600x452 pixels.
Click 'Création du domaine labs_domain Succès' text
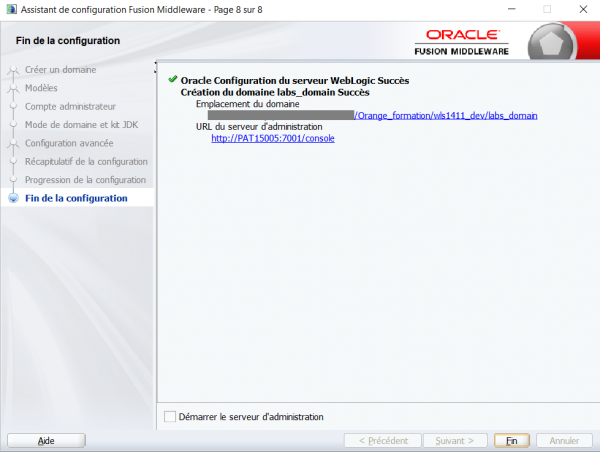point(275,92)
